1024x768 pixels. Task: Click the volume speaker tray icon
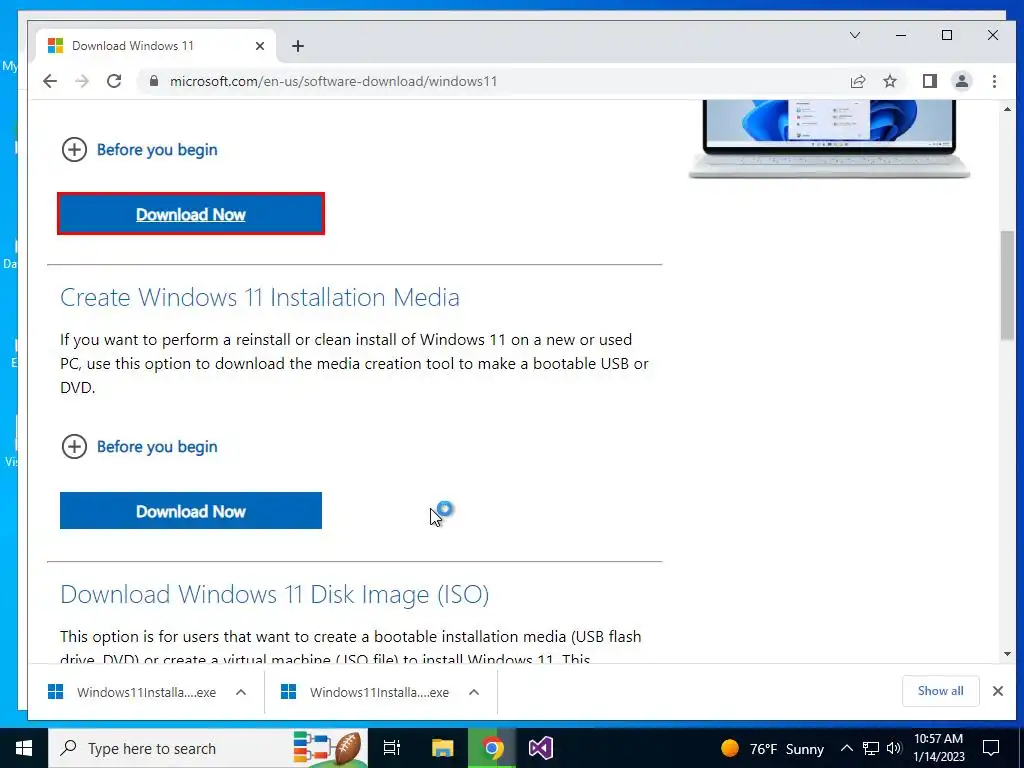pyautogui.click(x=894, y=748)
